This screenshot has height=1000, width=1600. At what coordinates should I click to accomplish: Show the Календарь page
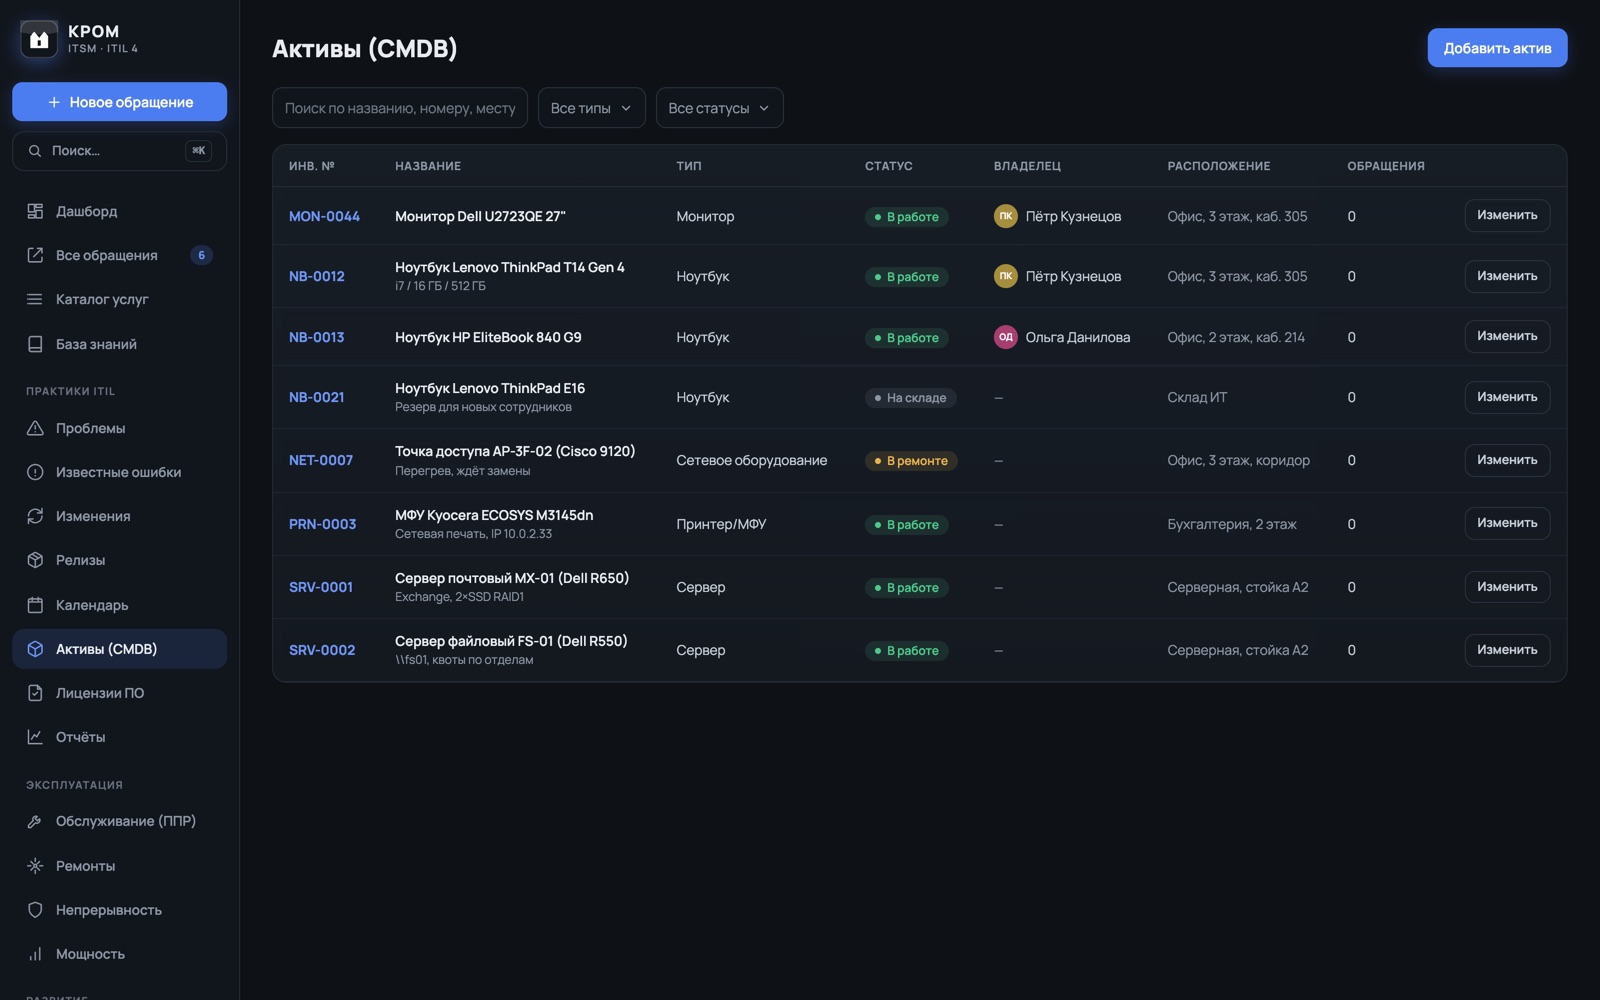click(x=119, y=605)
